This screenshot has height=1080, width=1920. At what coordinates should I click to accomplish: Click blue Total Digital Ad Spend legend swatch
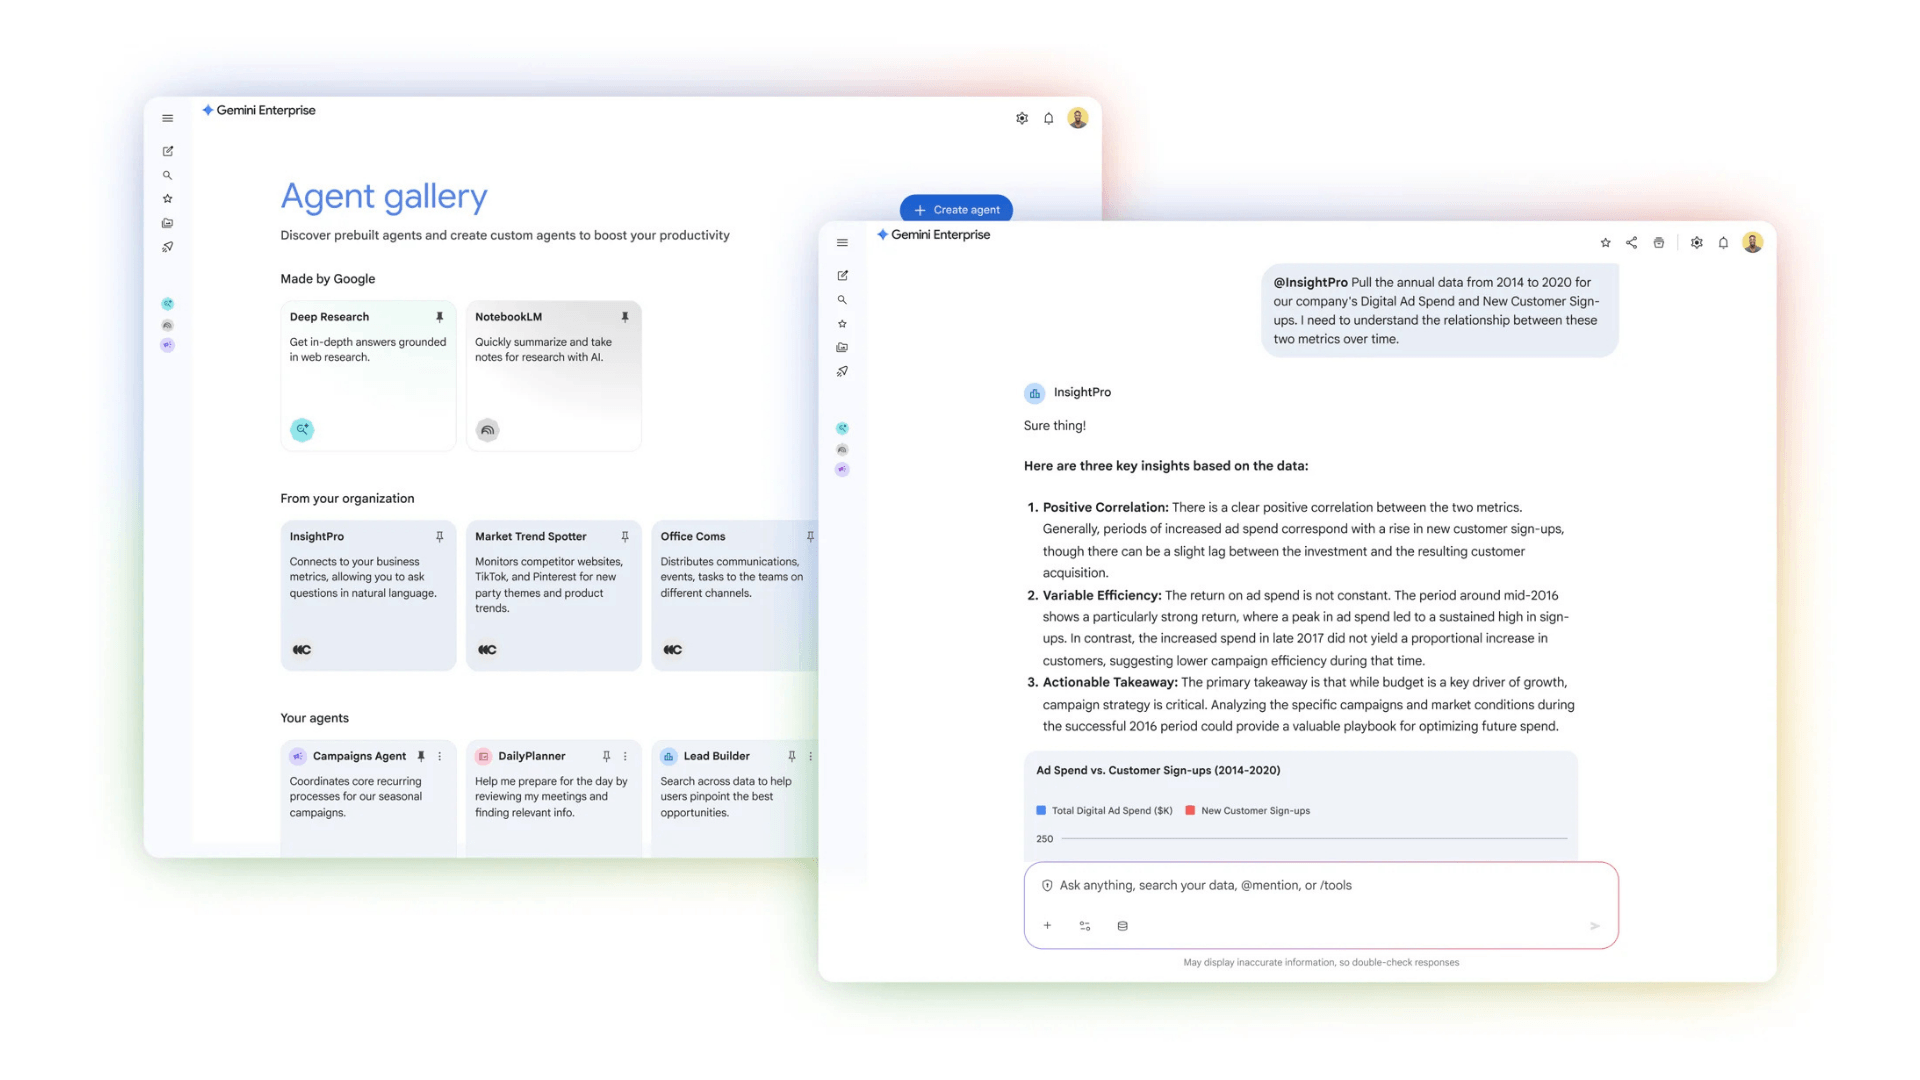point(1041,811)
